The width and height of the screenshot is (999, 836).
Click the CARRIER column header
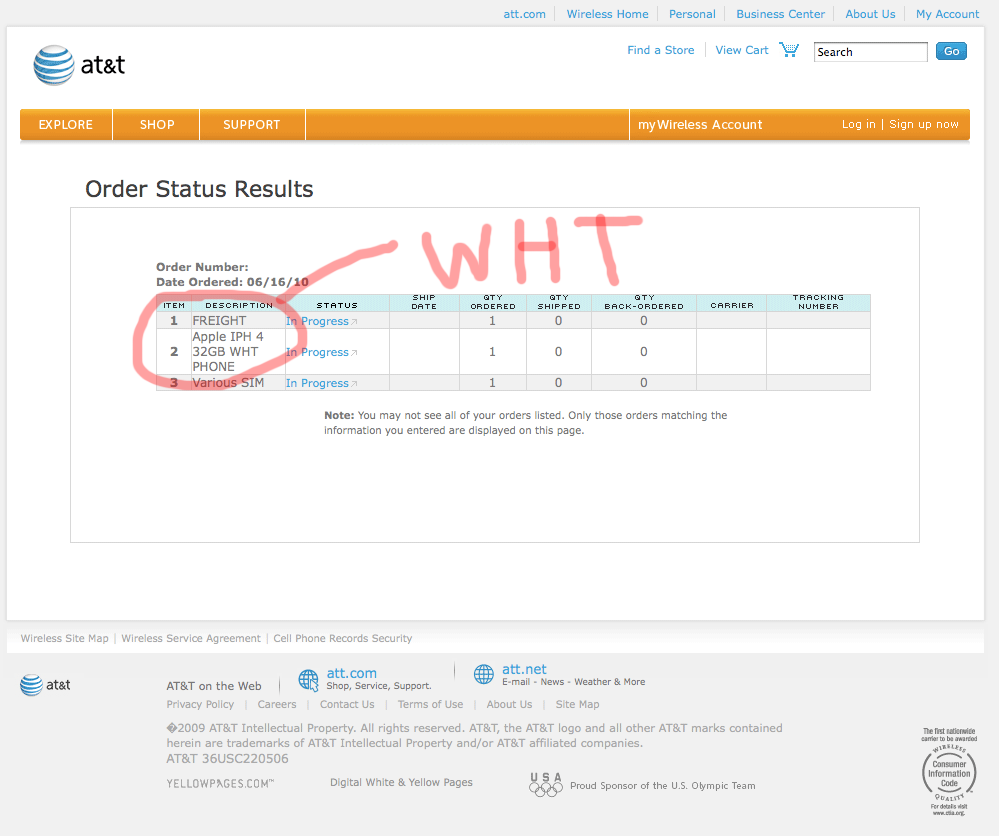[731, 305]
